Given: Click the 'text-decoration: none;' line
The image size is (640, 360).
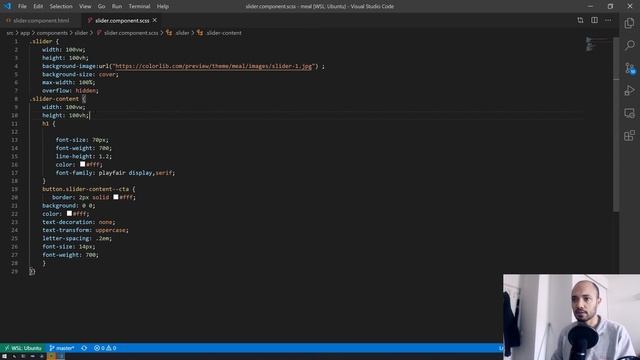Looking at the screenshot, I should 79,222.
